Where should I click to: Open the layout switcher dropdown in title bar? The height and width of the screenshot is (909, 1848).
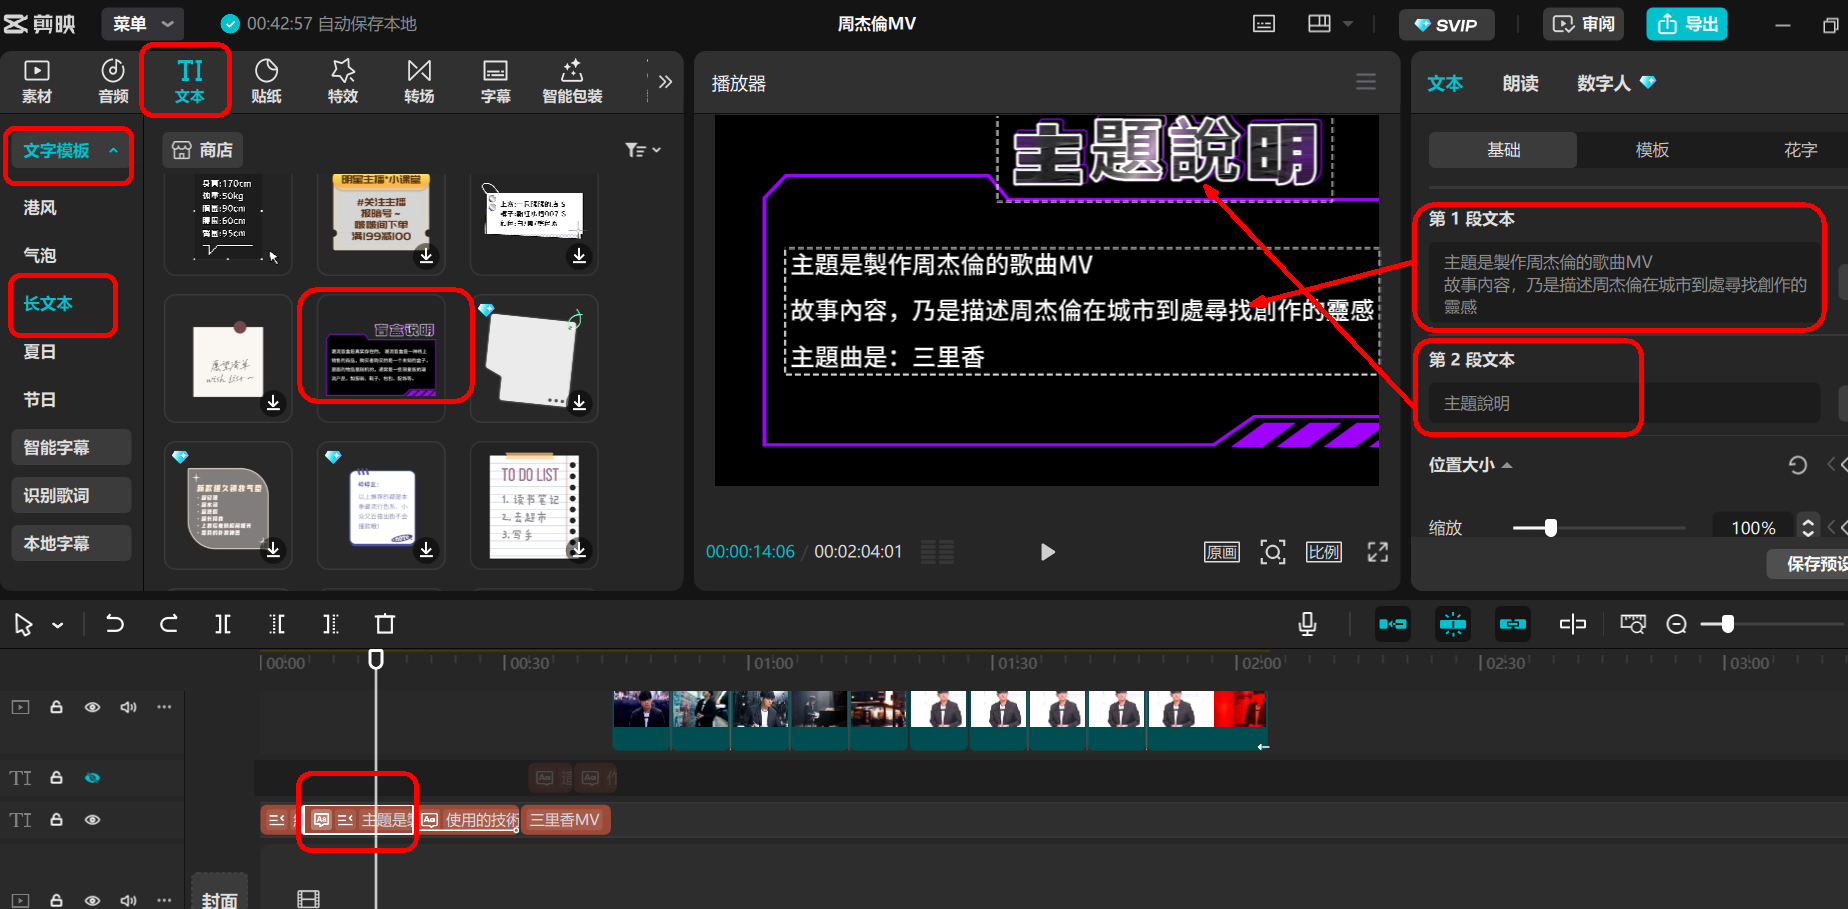click(1330, 24)
